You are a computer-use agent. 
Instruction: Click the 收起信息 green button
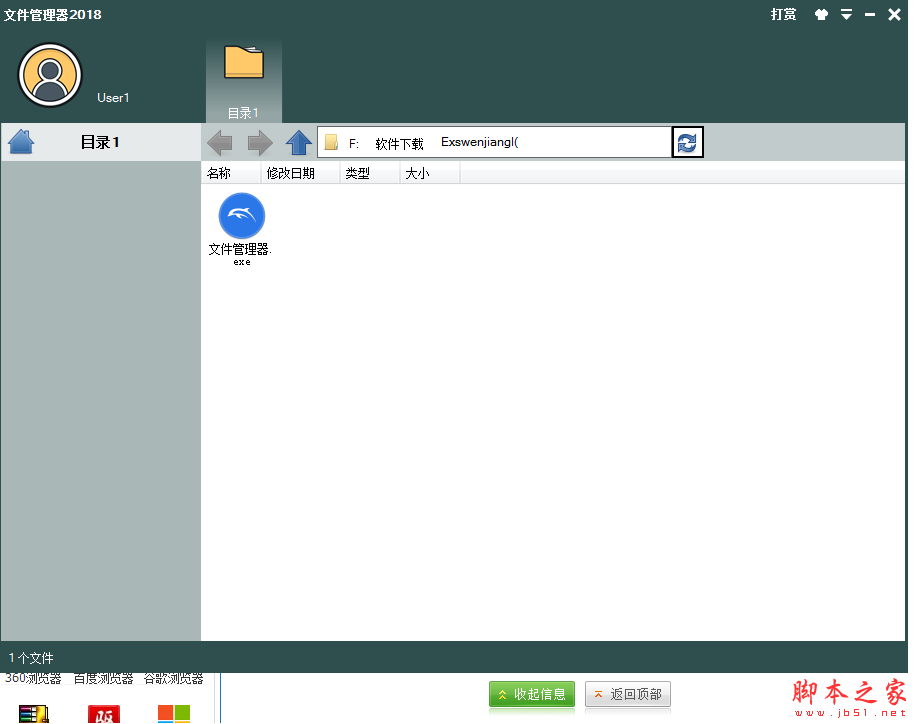[x=532, y=695]
